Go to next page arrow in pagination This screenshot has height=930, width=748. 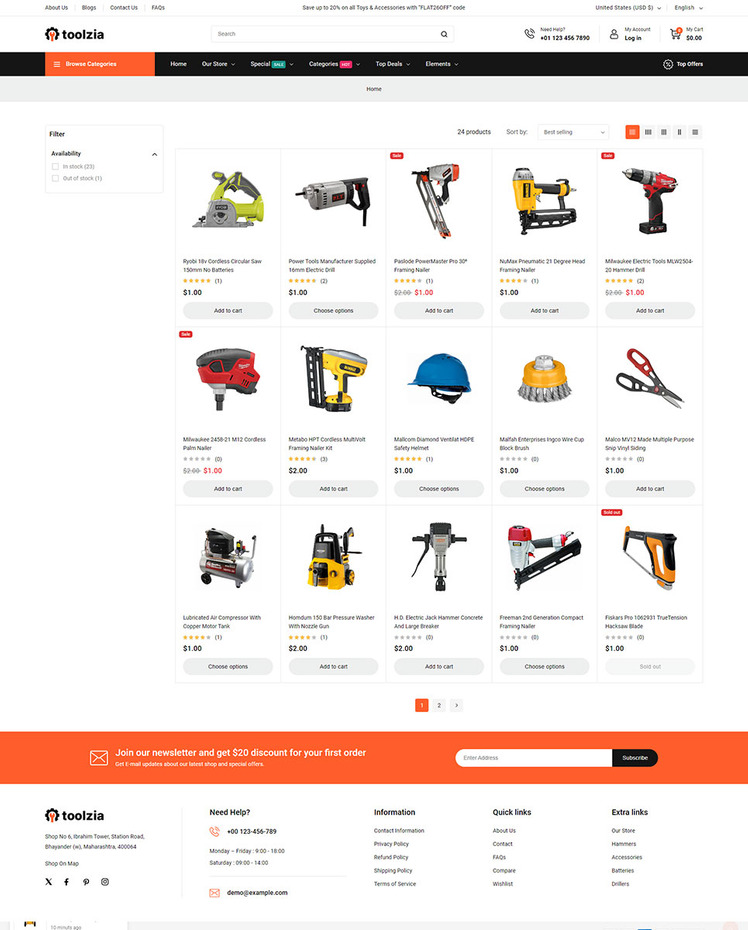(x=456, y=705)
